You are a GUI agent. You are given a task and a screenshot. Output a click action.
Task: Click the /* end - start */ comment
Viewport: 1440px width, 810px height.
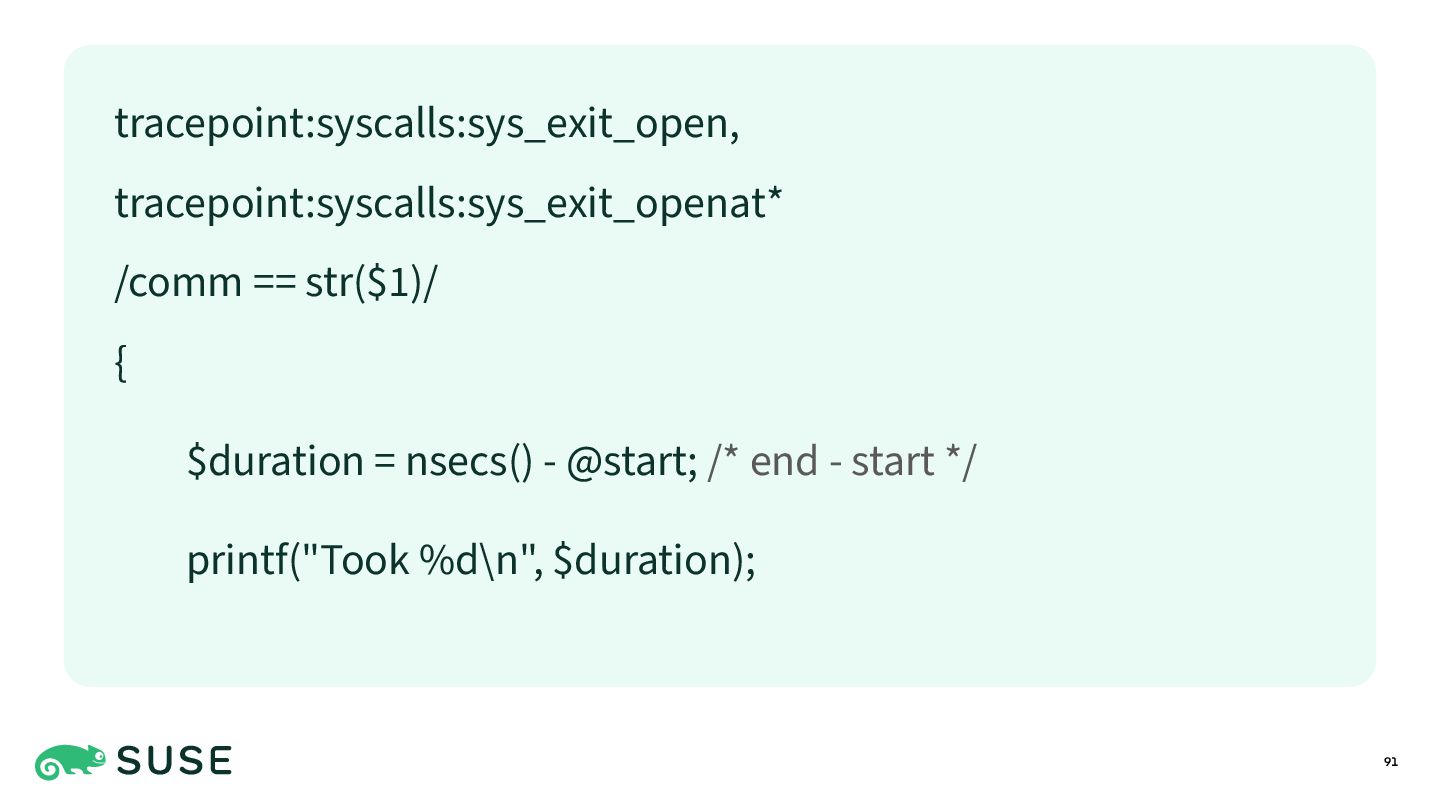click(840, 461)
